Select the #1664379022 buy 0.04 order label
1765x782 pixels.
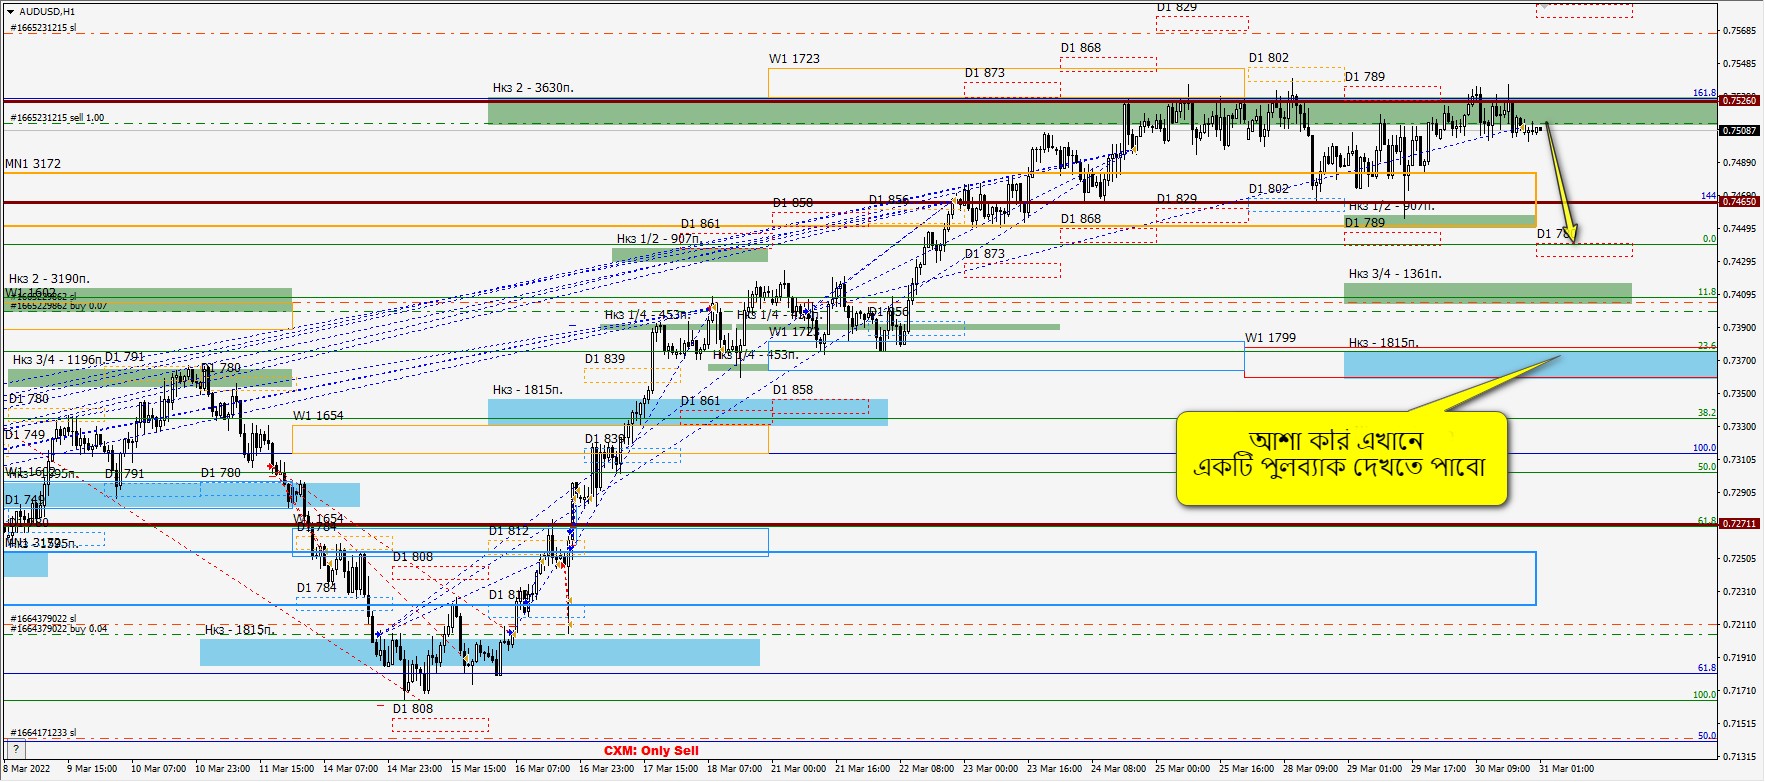[59, 629]
